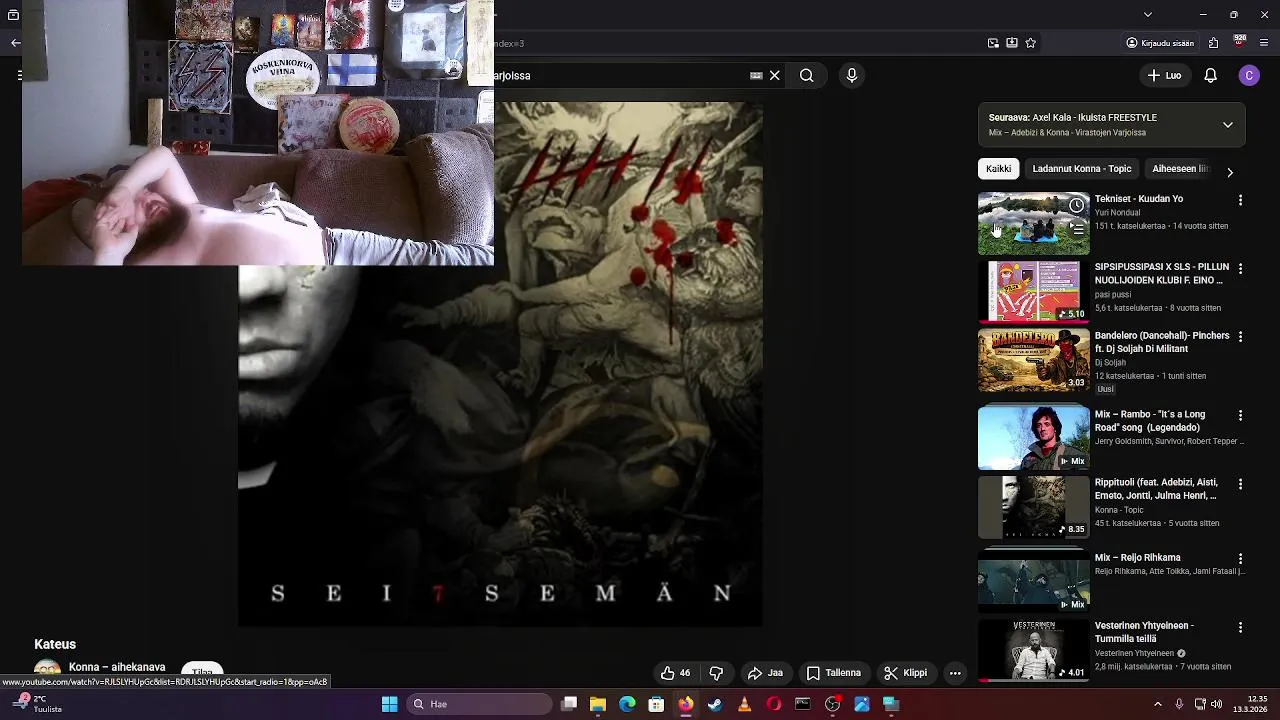
Task: Open SIPSIPUSSIPASI X SLS video thumbnail
Action: (x=1034, y=291)
